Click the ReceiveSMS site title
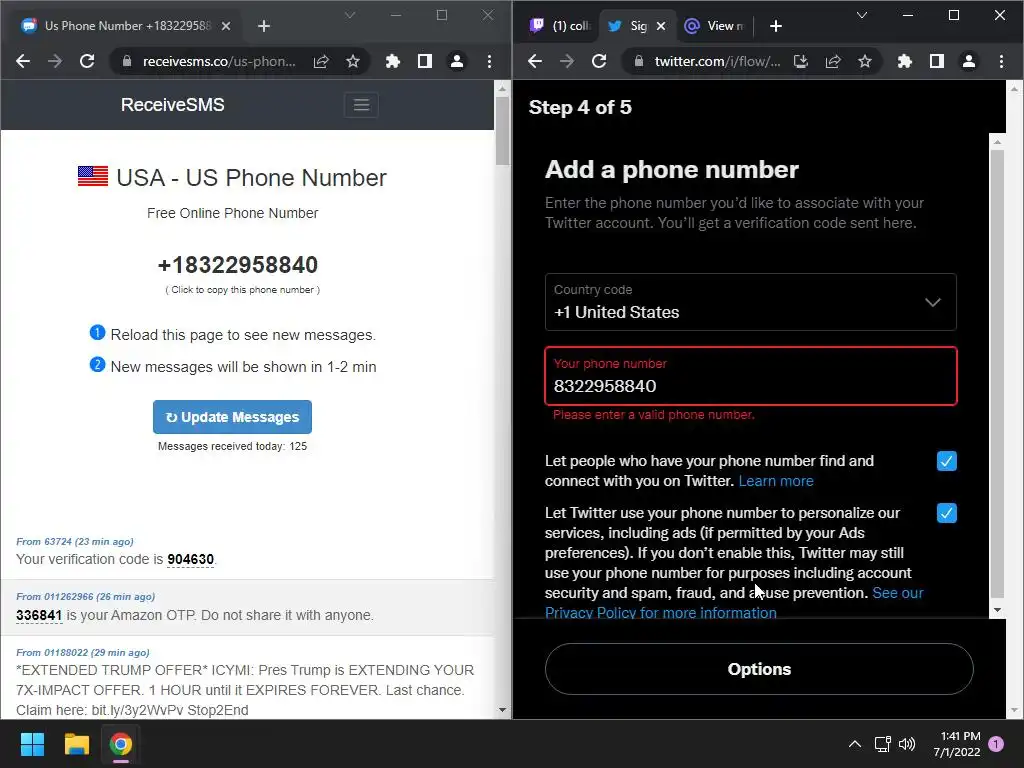 (x=172, y=104)
